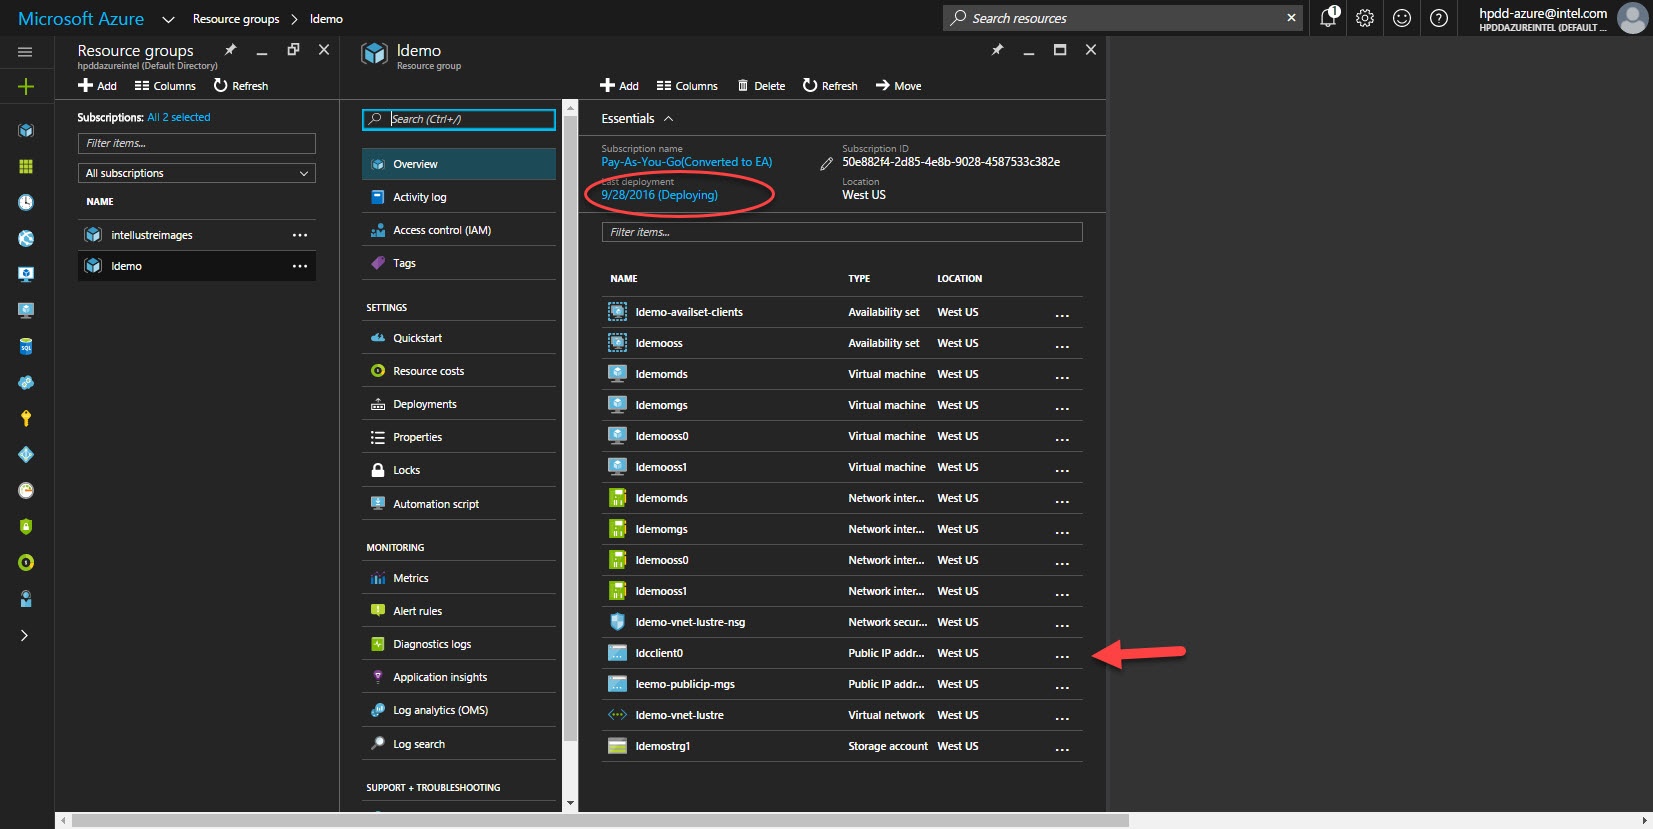The image size is (1653, 829).
Task: Open Diagnostics logs item
Action: [459, 644]
